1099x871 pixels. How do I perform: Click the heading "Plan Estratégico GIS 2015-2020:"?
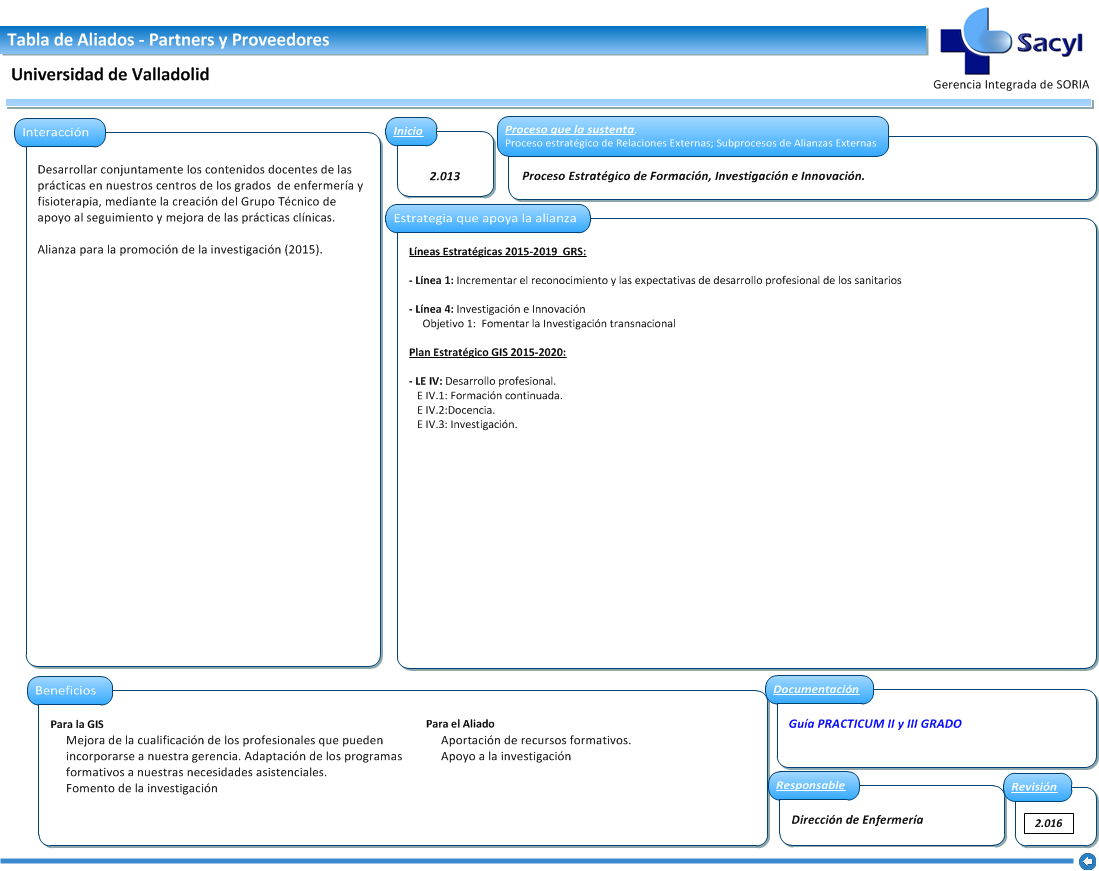(488, 352)
